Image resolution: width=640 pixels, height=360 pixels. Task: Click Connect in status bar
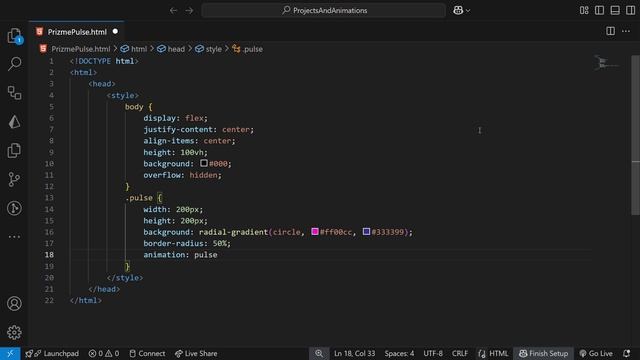point(147,353)
